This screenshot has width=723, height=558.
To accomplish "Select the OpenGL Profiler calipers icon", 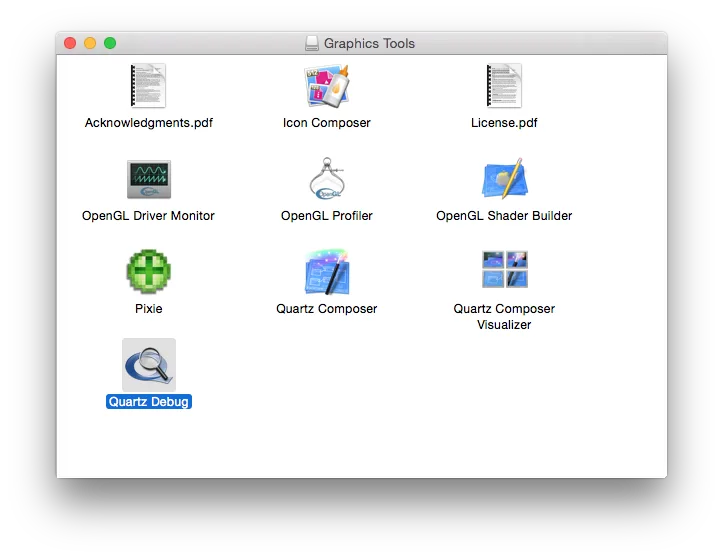I will (x=327, y=178).
